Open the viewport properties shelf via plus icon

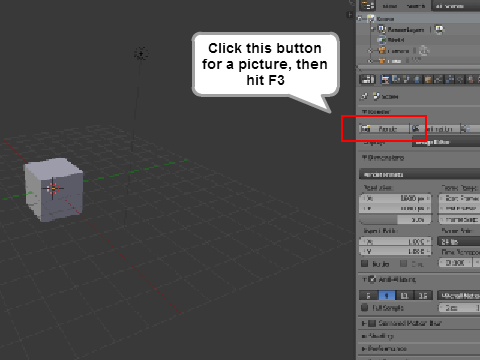pyautogui.click(x=350, y=15)
